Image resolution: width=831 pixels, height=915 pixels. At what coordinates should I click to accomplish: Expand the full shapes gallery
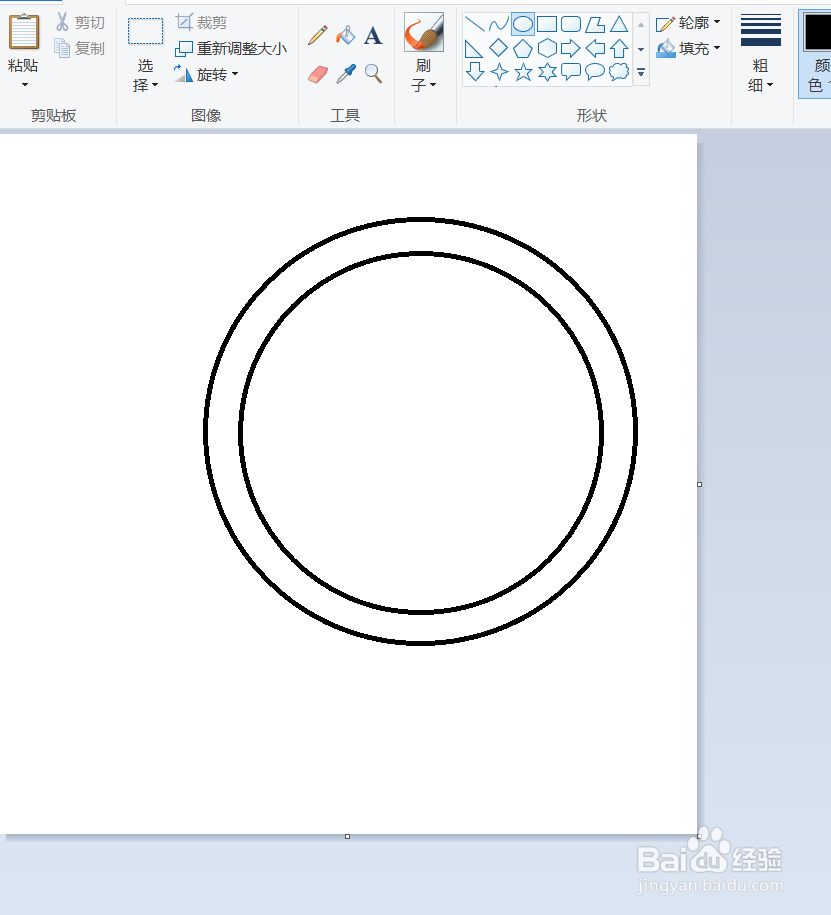click(x=641, y=72)
